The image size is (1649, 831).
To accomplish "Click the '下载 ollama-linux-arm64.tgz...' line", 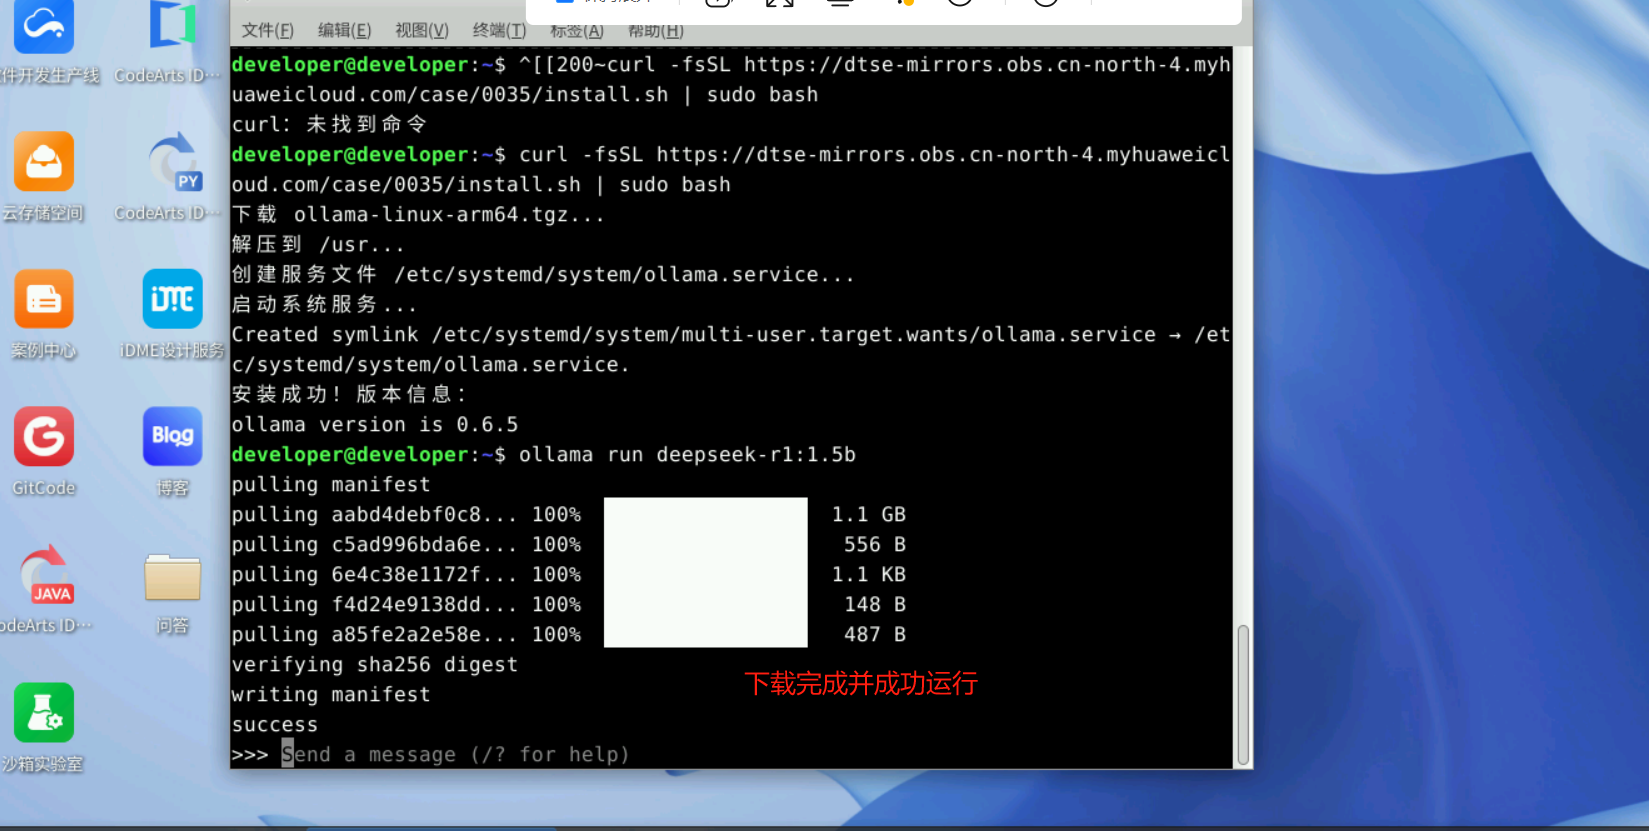I will (x=418, y=214).
